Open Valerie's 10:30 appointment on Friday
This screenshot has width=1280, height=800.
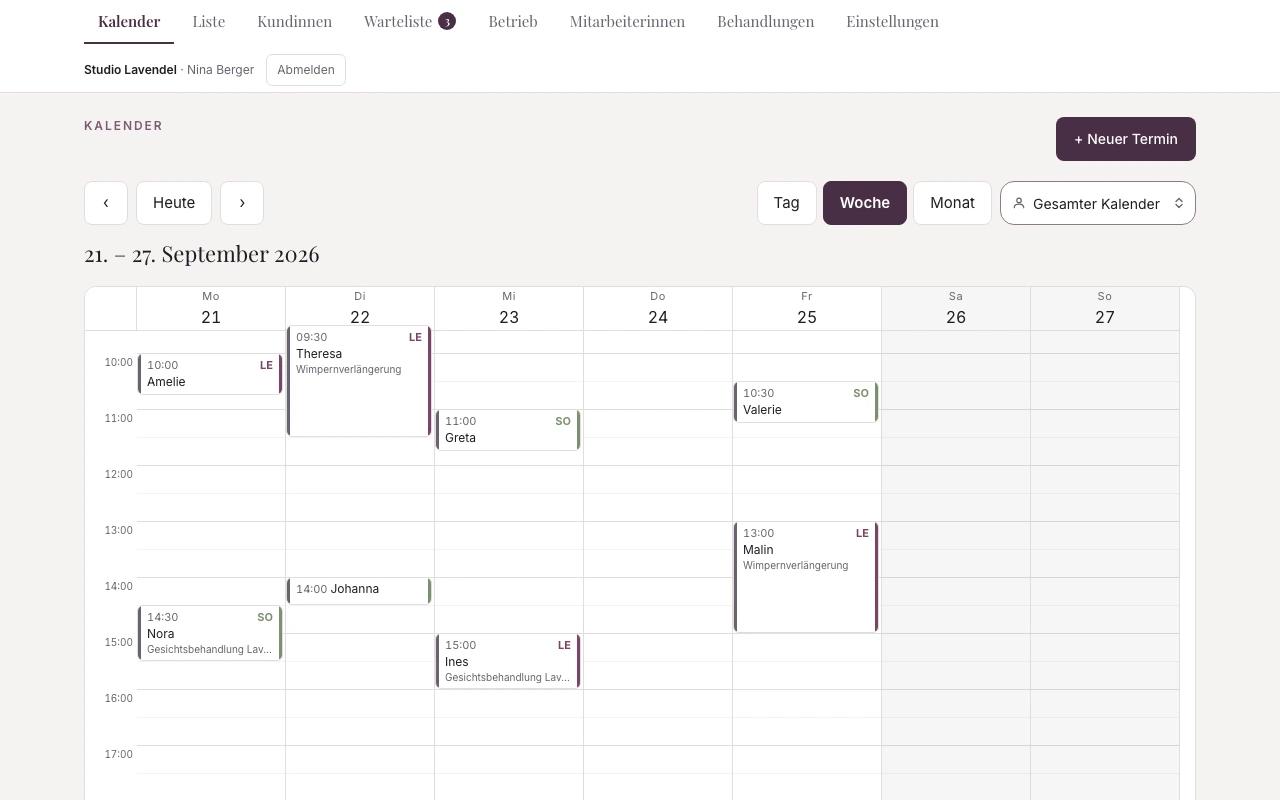pyautogui.click(x=806, y=402)
